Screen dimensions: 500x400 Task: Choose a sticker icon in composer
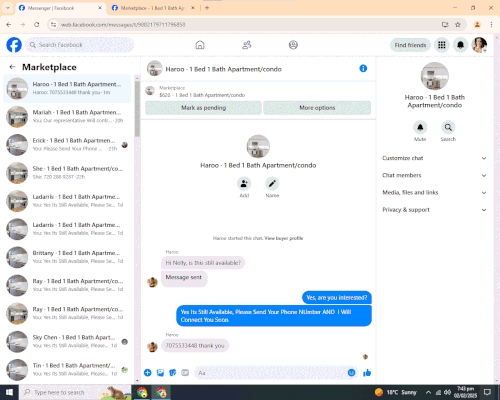coord(173,373)
